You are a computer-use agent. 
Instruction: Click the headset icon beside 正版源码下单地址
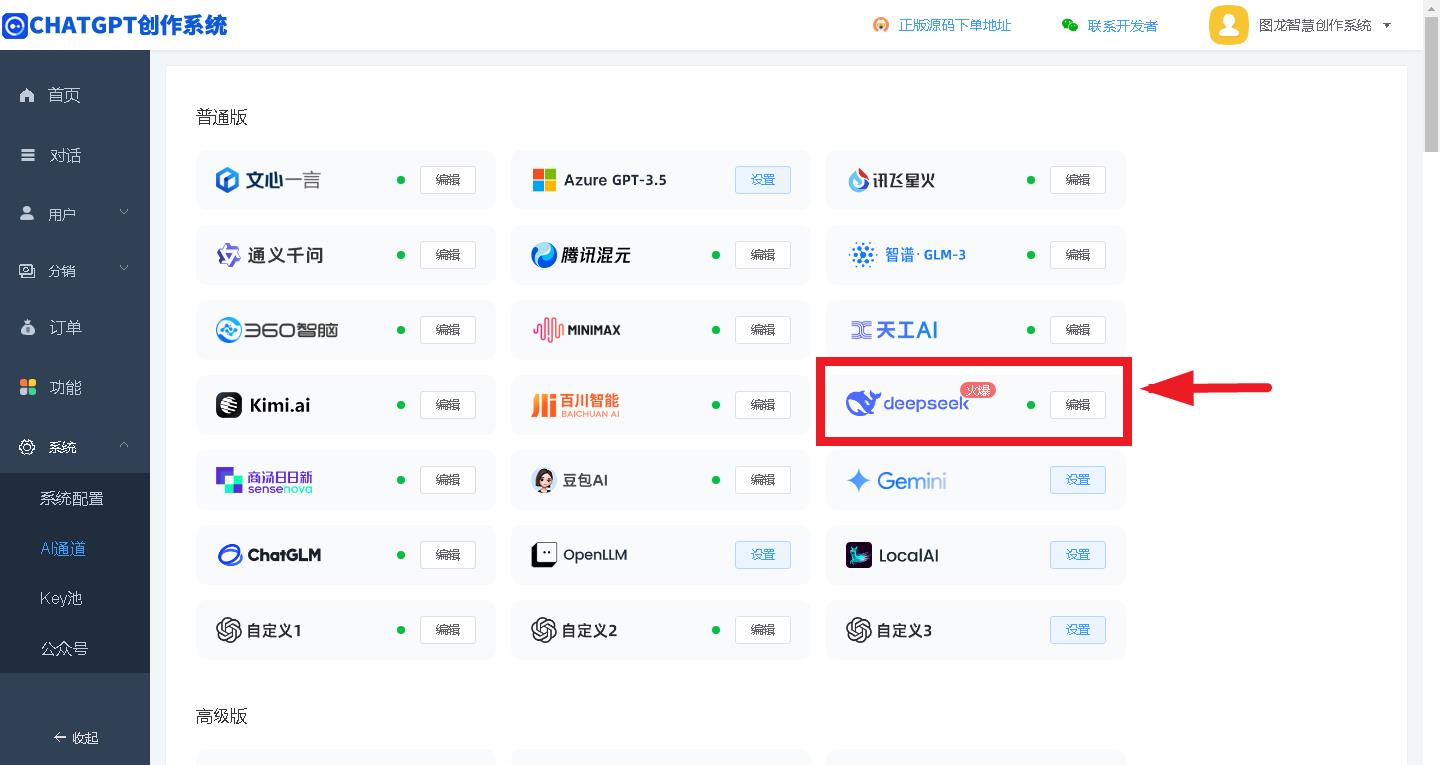pos(881,25)
